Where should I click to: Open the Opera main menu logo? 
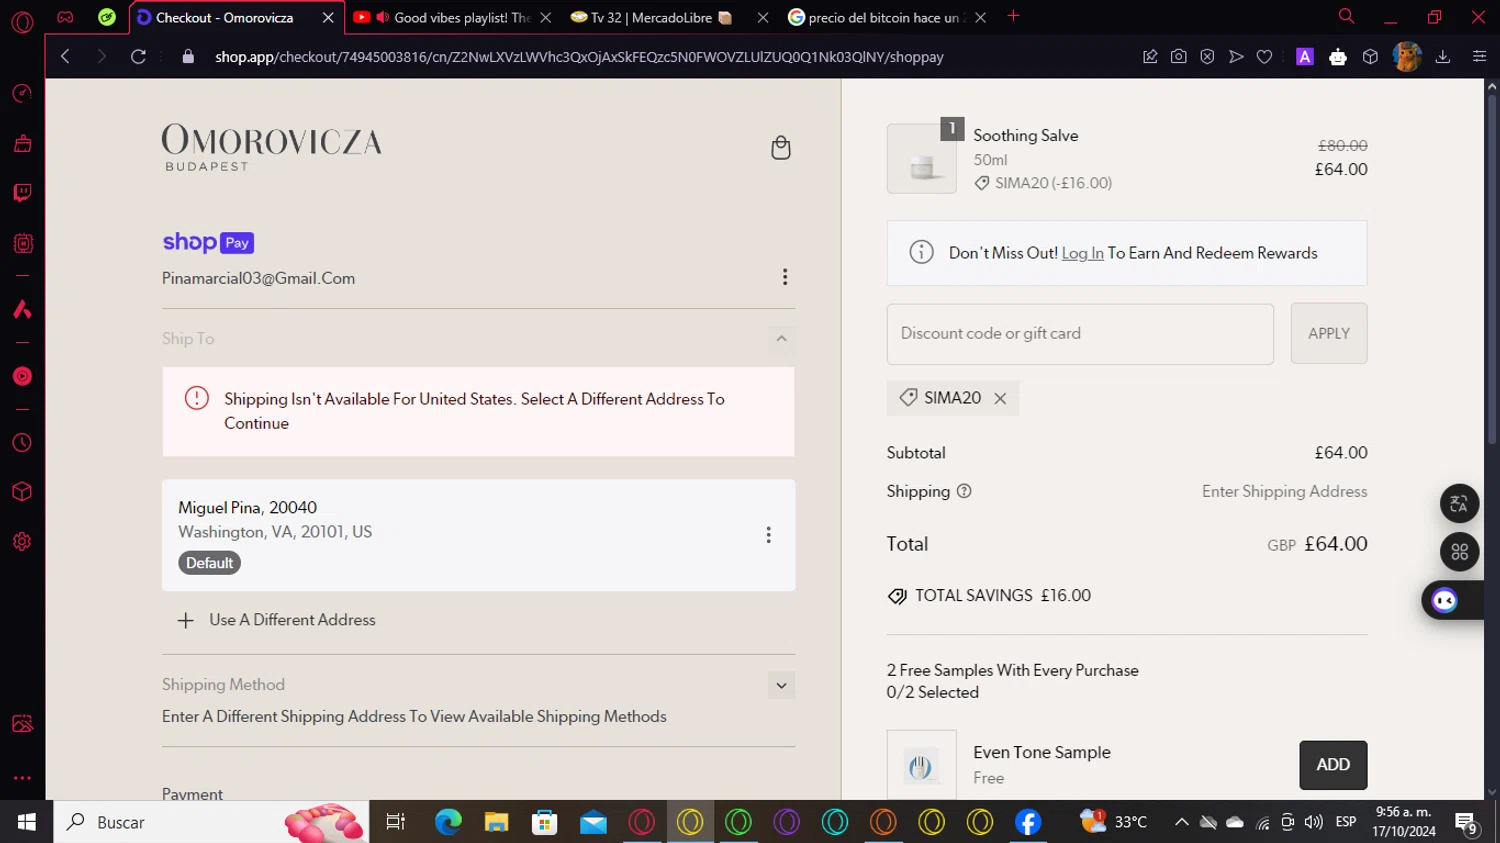click(22, 21)
